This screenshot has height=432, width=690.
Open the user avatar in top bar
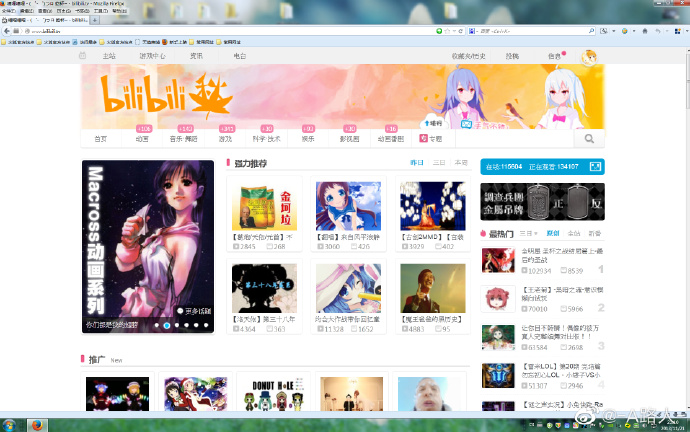click(x=589, y=57)
